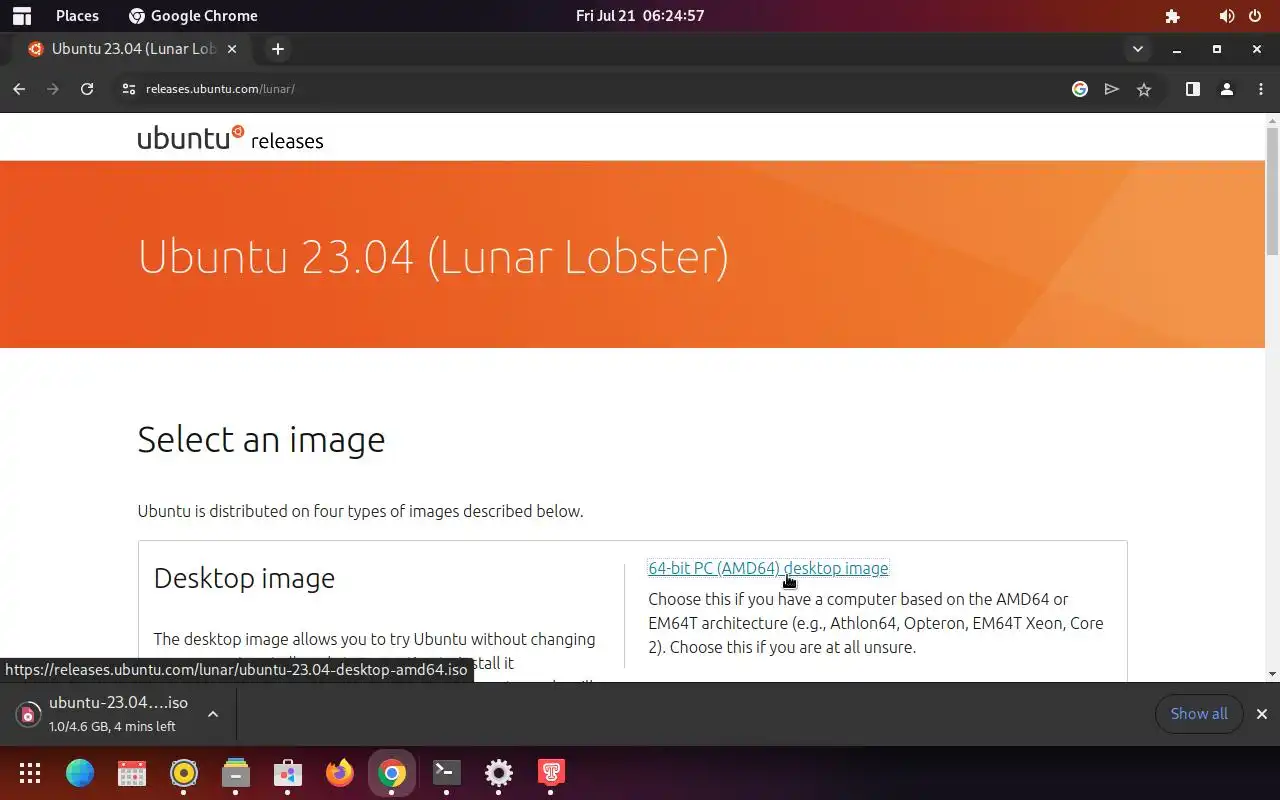The height and width of the screenshot is (800, 1280).
Task: Go back to the previous page
Action: (x=19, y=89)
